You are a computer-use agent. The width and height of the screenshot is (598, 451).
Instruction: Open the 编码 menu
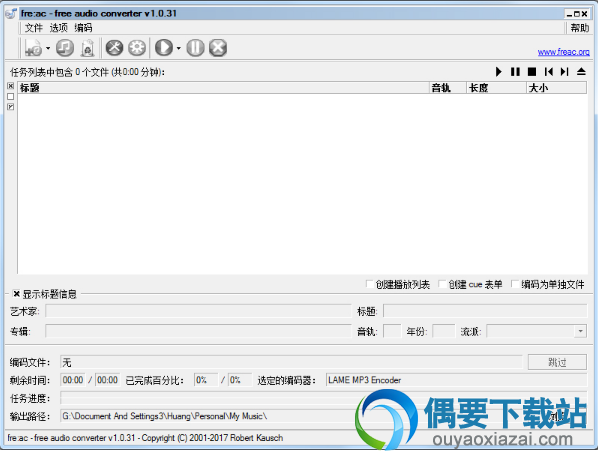pos(83,28)
